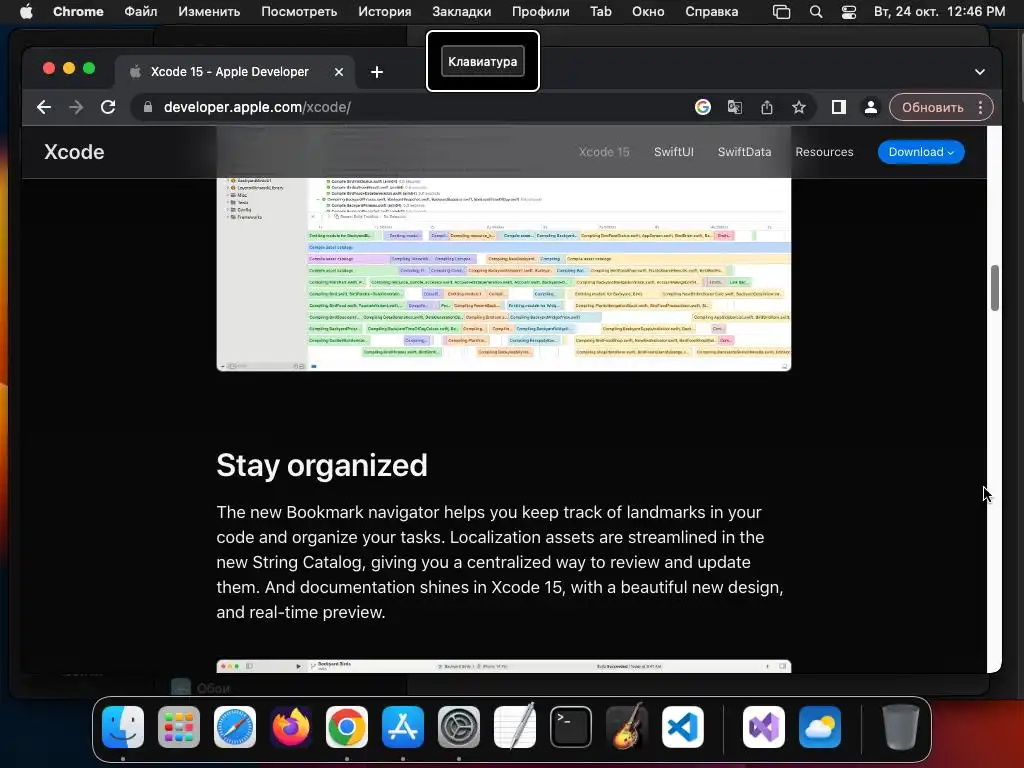Screen dimensions: 1024x768
Task: Open Spotlight search in menu bar
Action: click(816, 12)
